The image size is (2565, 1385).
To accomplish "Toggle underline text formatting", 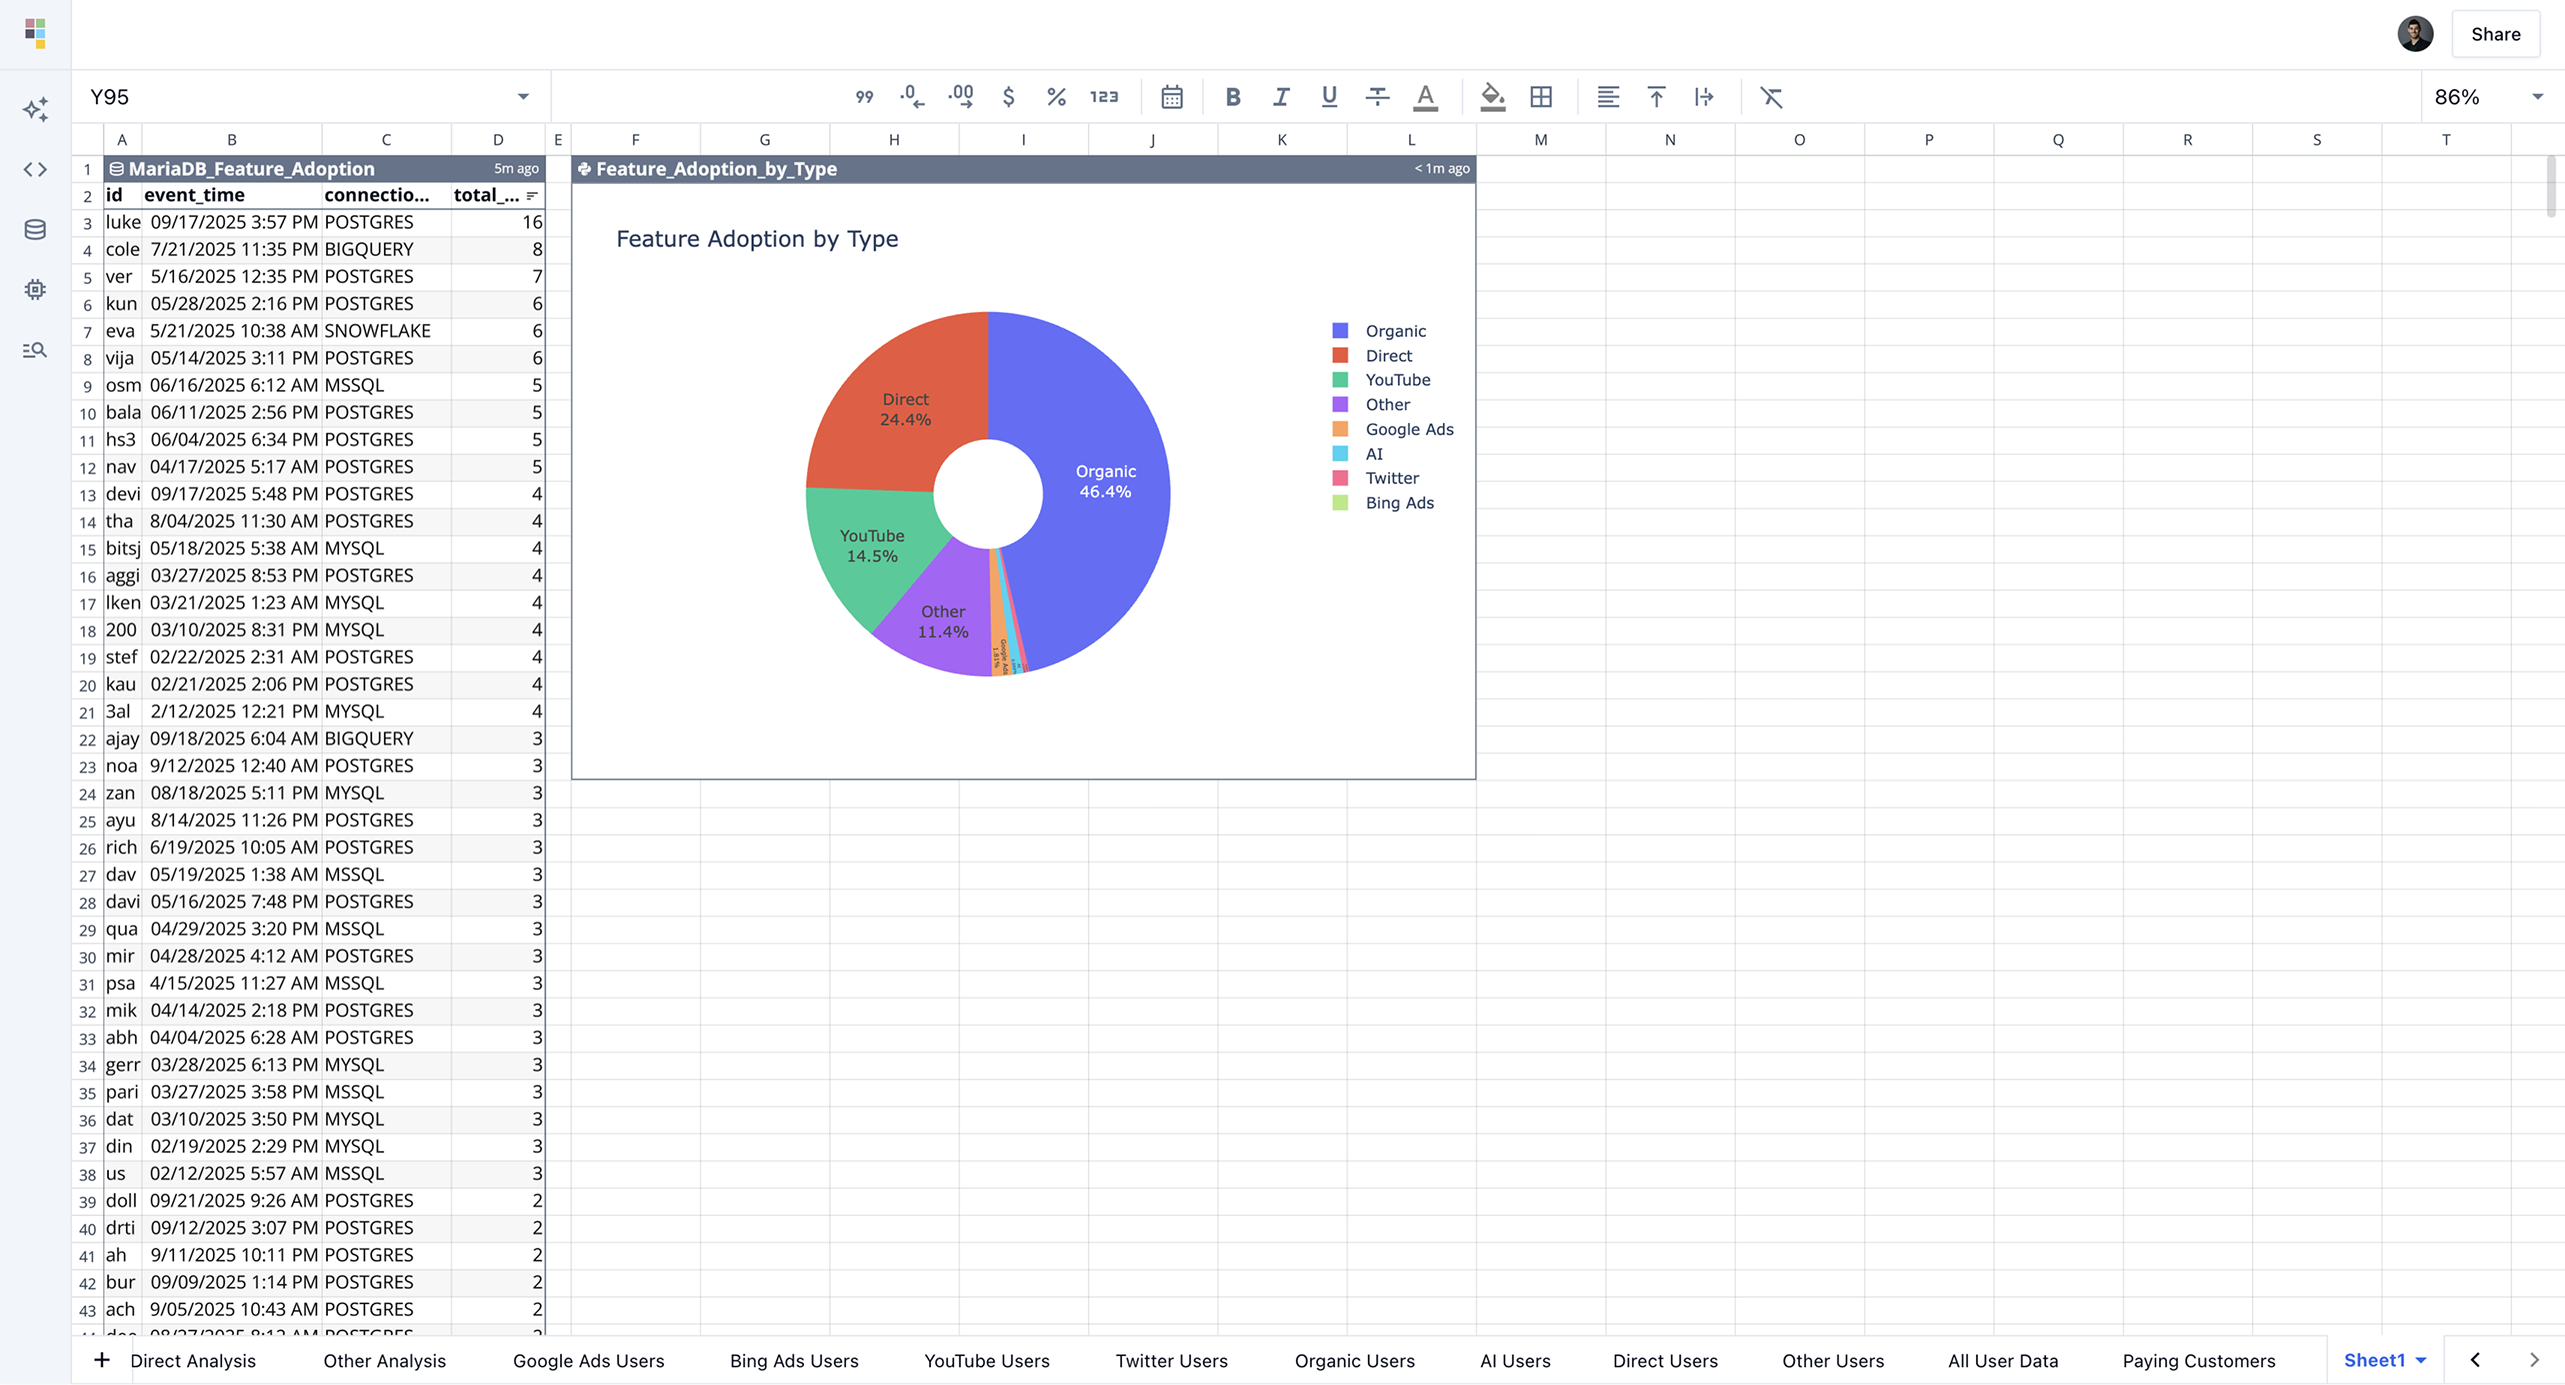I will [x=1329, y=97].
